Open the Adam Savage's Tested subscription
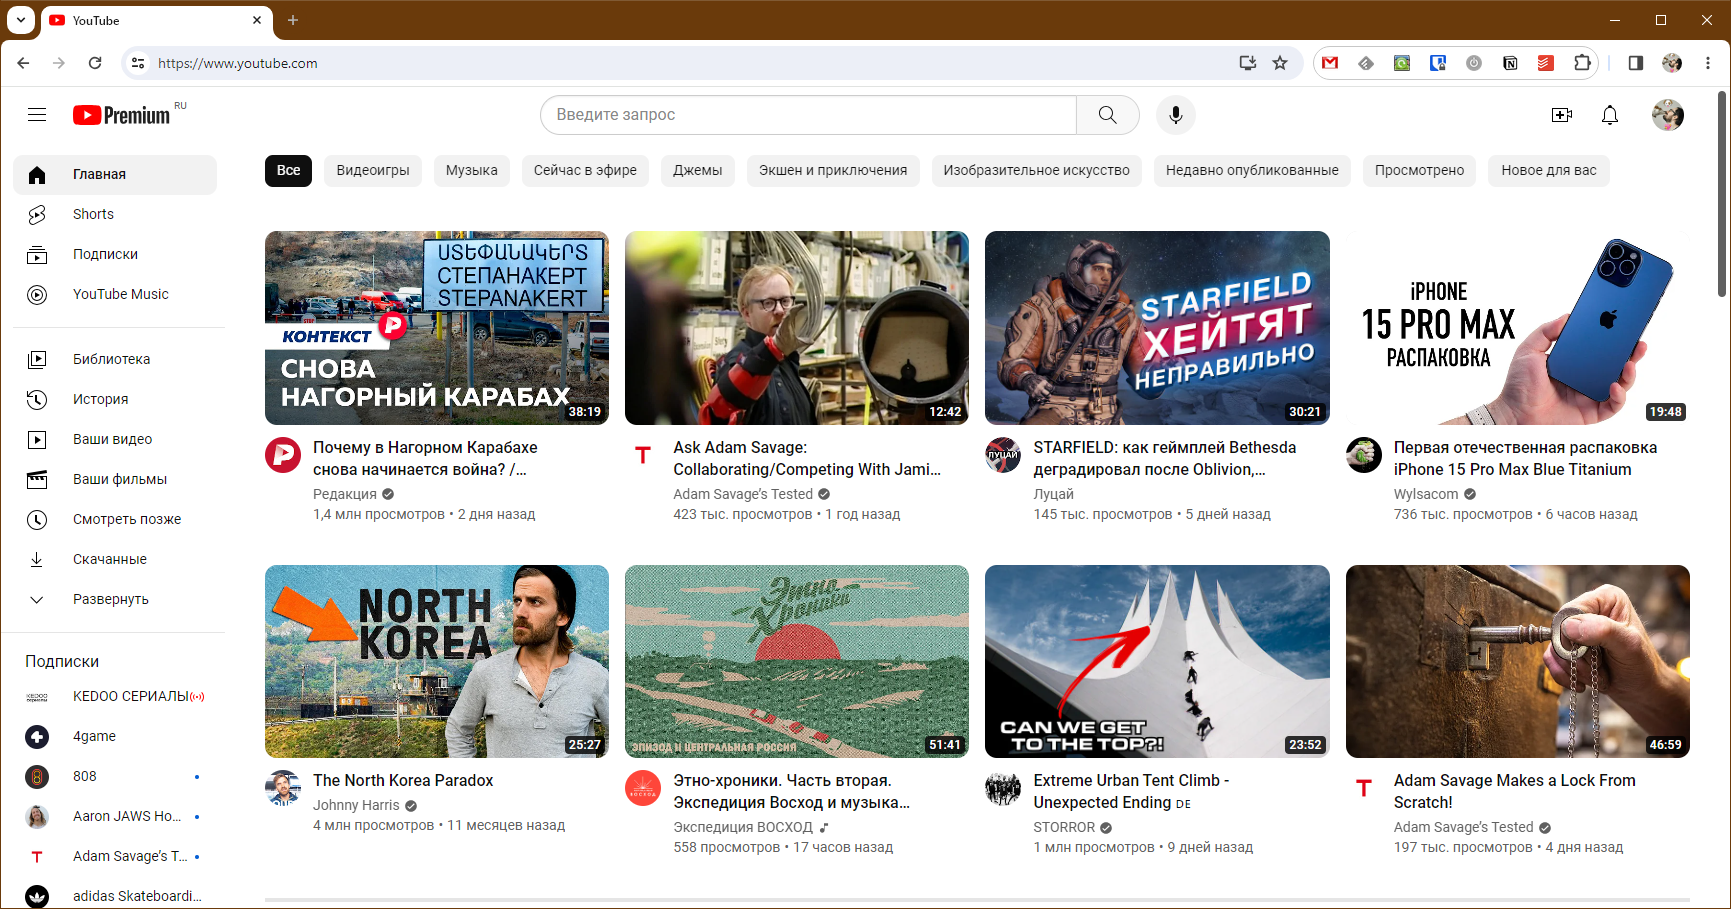The height and width of the screenshot is (909, 1731). pos(115,856)
